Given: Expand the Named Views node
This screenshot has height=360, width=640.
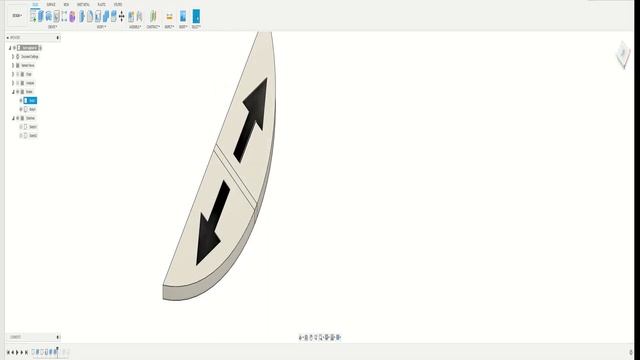Looking at the screenshot, I should [13, 65].
